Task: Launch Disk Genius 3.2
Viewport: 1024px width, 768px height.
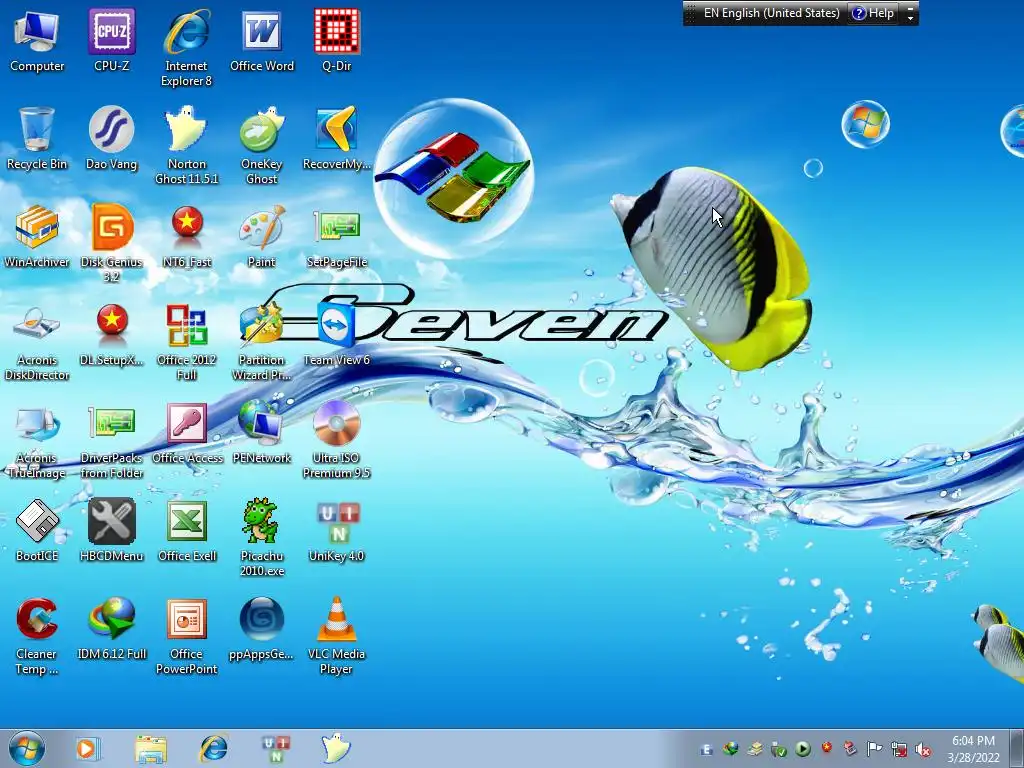Action: pos(112,244)
